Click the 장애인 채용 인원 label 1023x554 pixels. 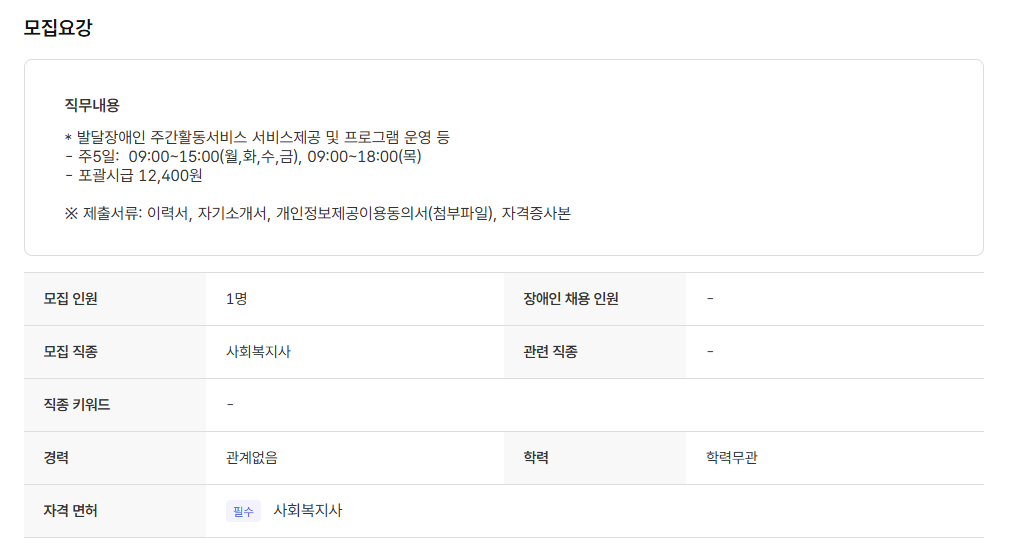click(571, 299)
